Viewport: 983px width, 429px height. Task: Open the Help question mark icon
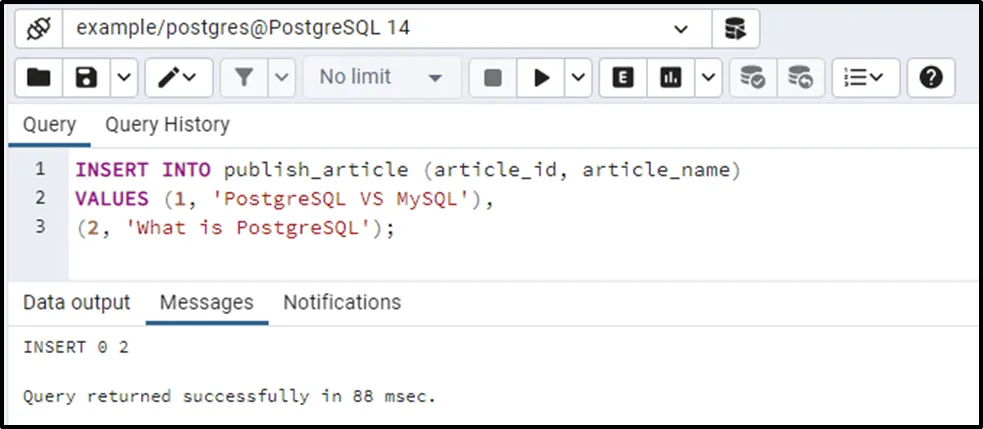[931, 77]
